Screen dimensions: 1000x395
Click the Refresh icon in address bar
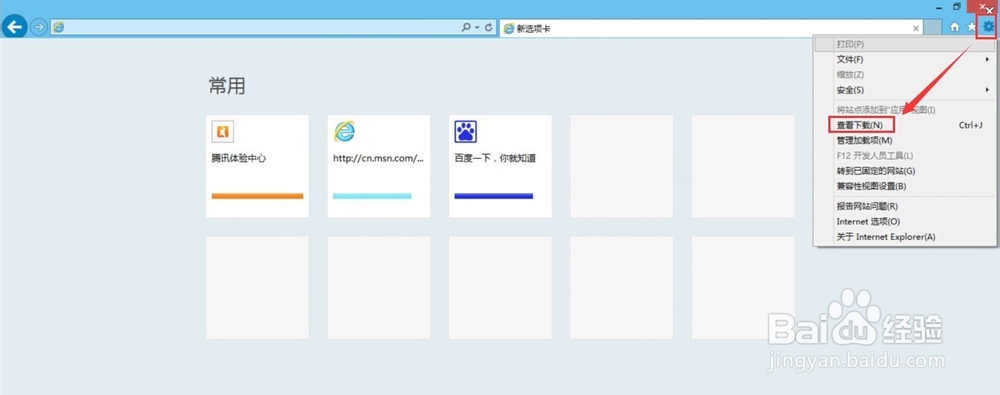(x=489, y=27)
